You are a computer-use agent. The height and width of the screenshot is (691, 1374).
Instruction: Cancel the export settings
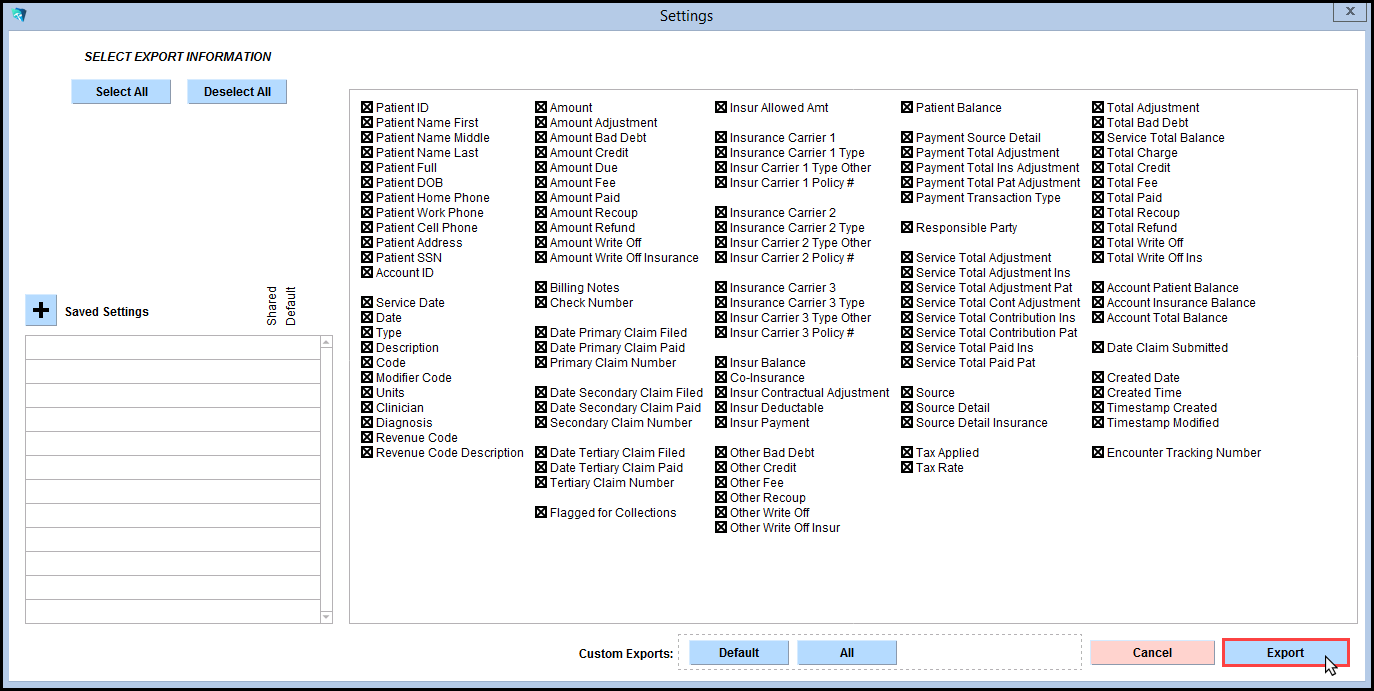click(x=1152, y=653)
